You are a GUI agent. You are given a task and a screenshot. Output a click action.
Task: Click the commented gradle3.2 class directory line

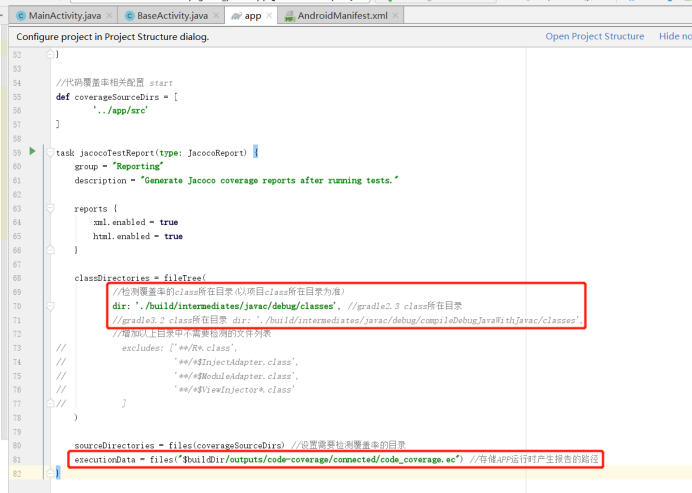point(348,320)
